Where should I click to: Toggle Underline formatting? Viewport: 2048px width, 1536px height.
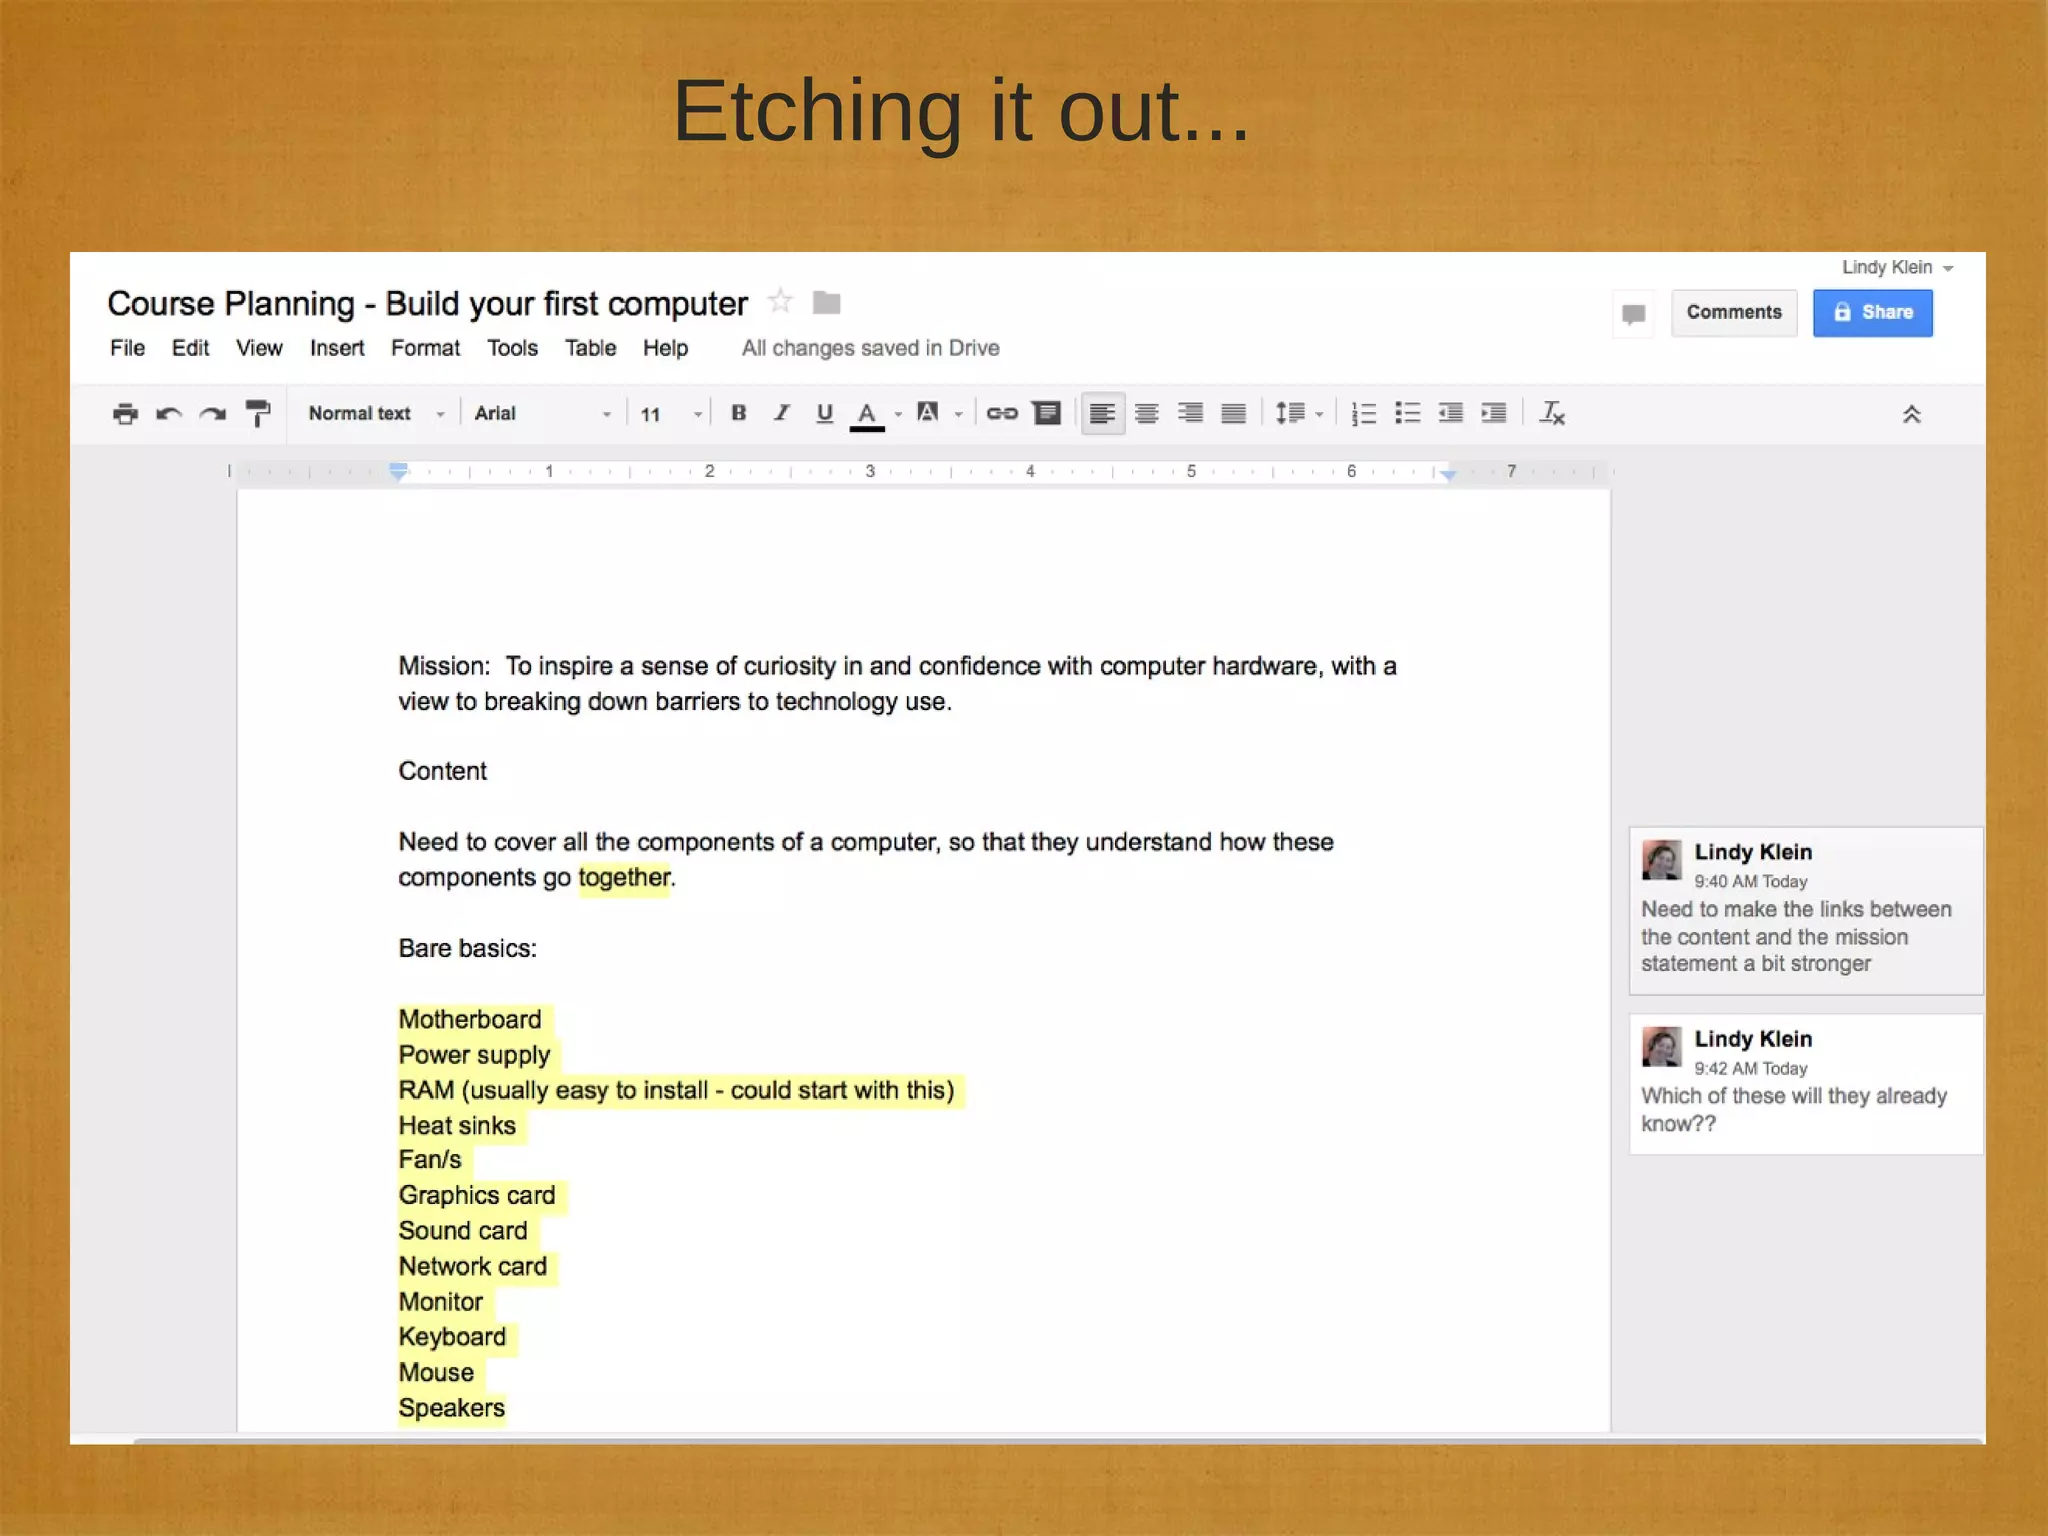825,414
